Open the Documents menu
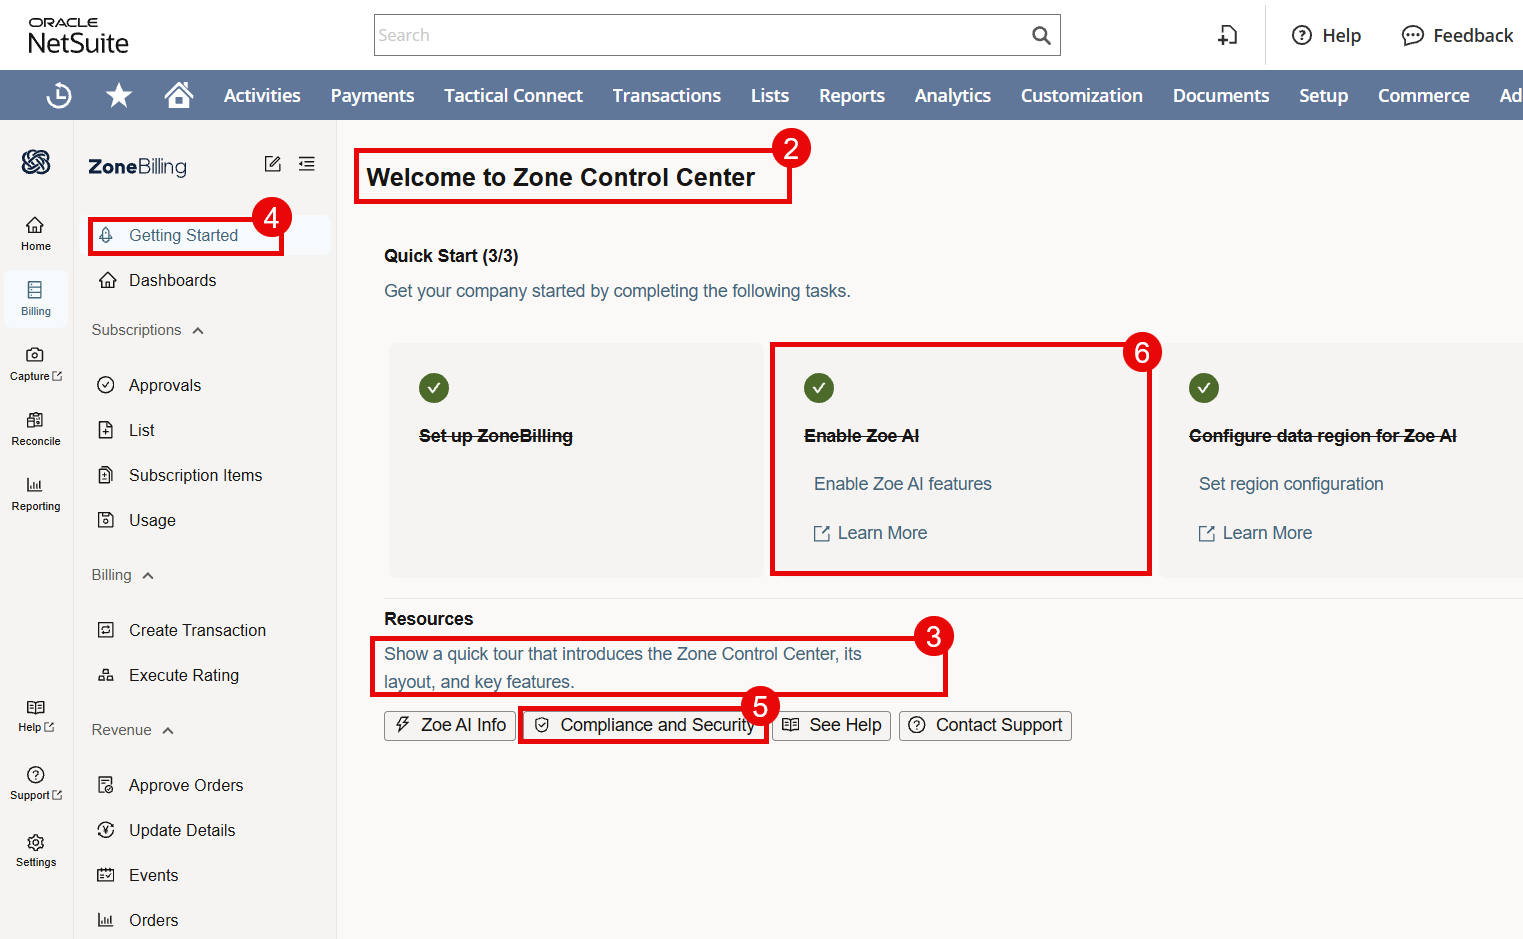 click(1221, 95)
